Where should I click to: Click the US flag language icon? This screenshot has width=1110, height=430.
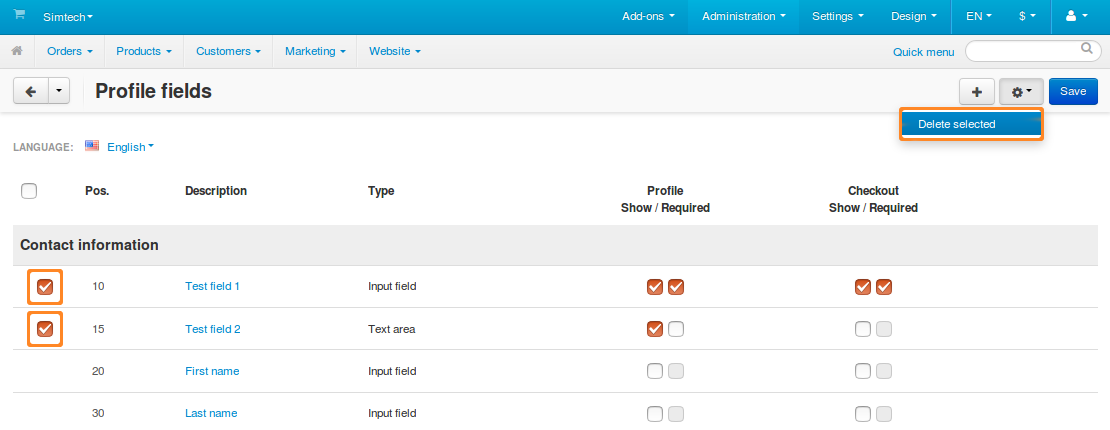(92, 146)
